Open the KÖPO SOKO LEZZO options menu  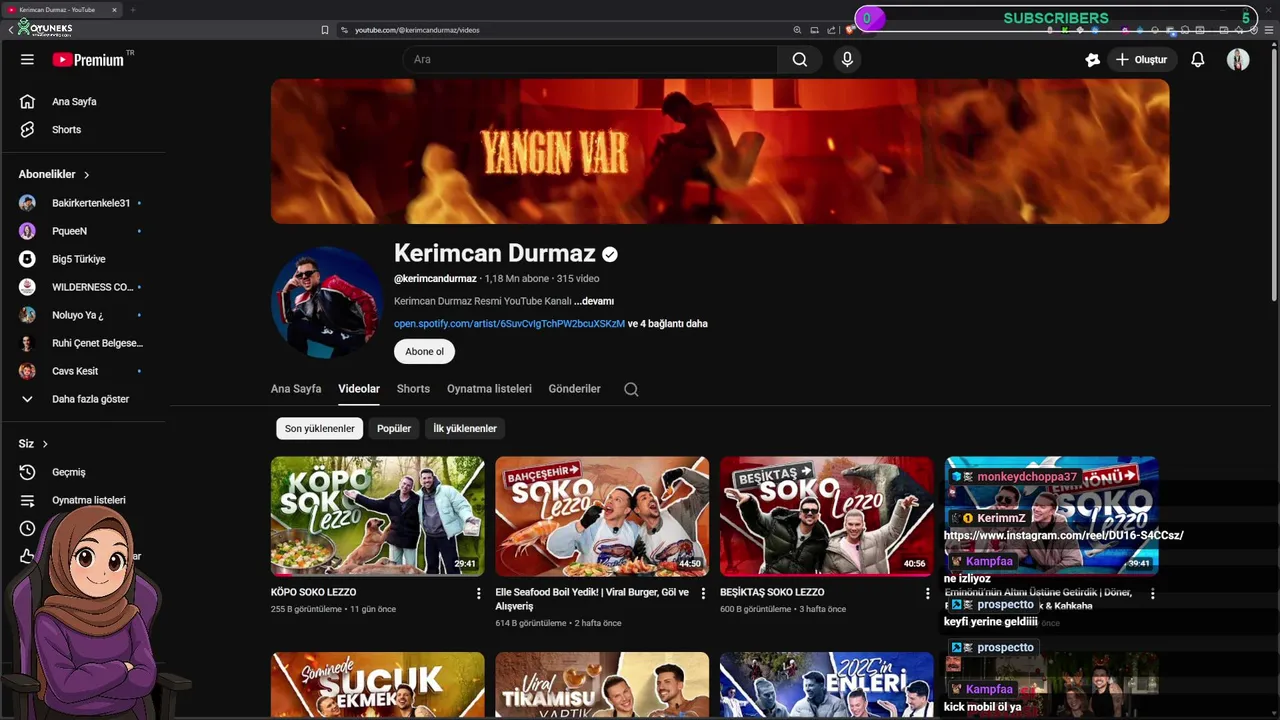coord(478,594)
